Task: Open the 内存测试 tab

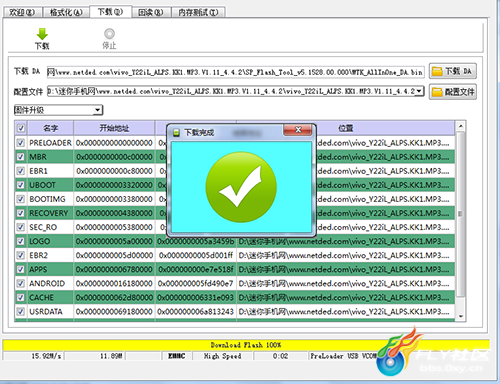Action: (198, 12)
